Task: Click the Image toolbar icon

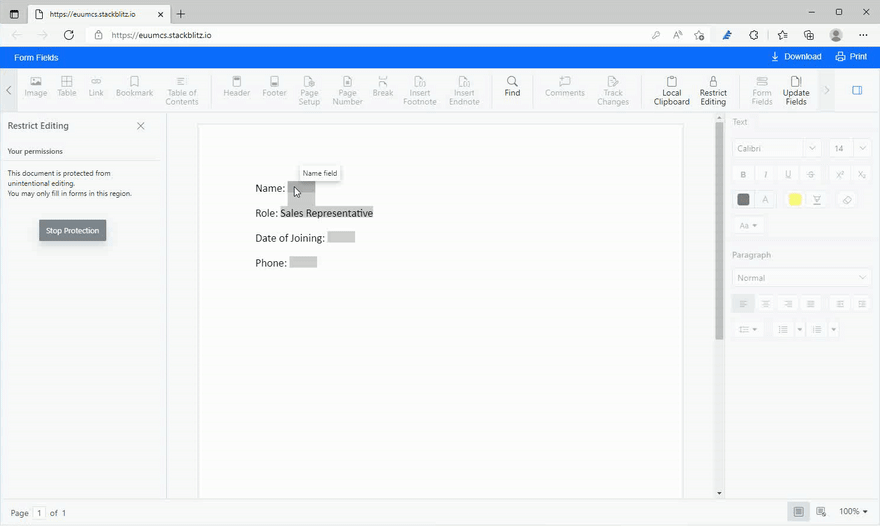Action: pos(35,87)
